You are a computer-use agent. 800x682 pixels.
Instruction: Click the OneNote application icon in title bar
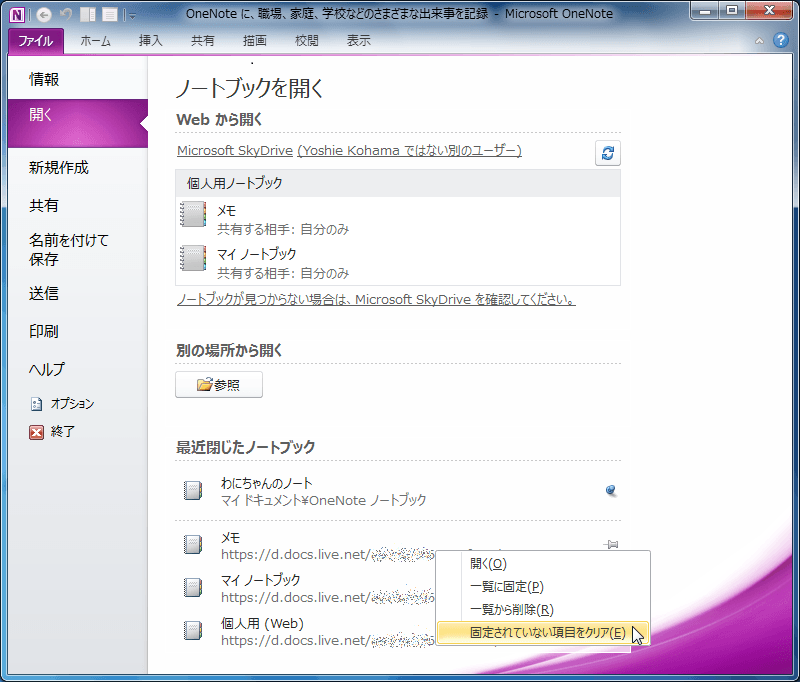pyautogui.click(x=16, y=15)
